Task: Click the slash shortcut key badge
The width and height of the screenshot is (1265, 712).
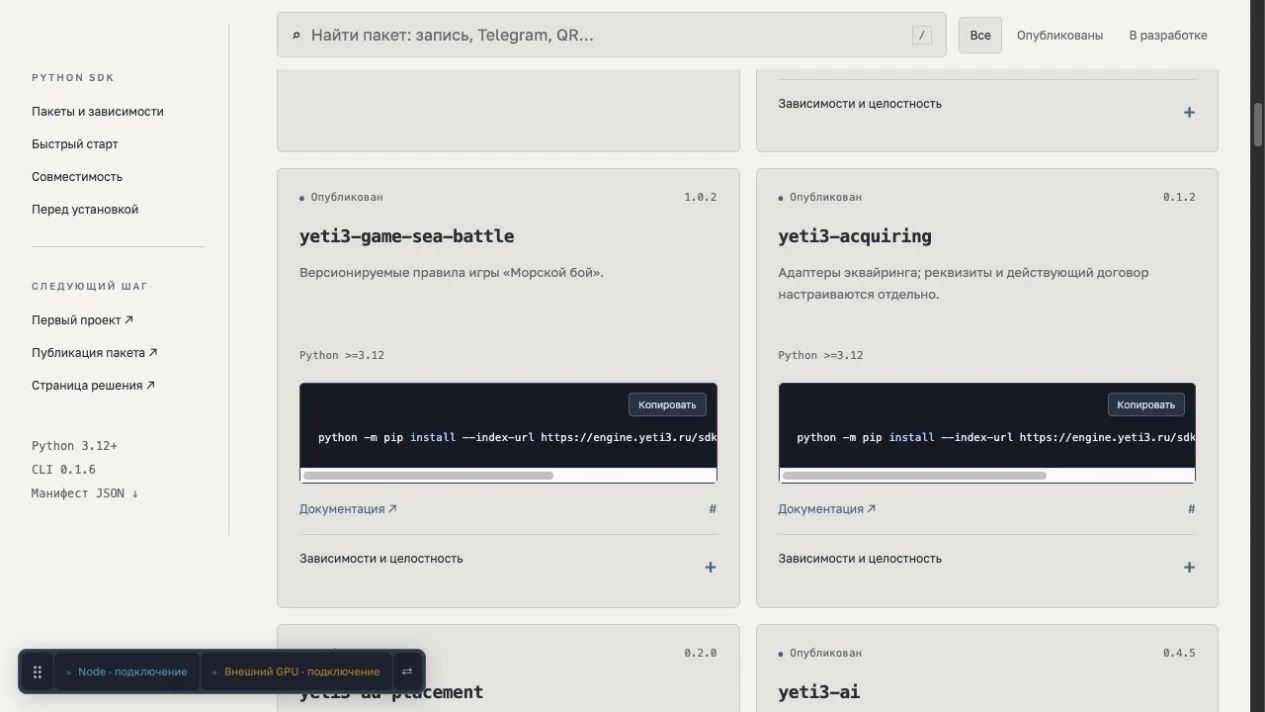Action: (922, 35)
